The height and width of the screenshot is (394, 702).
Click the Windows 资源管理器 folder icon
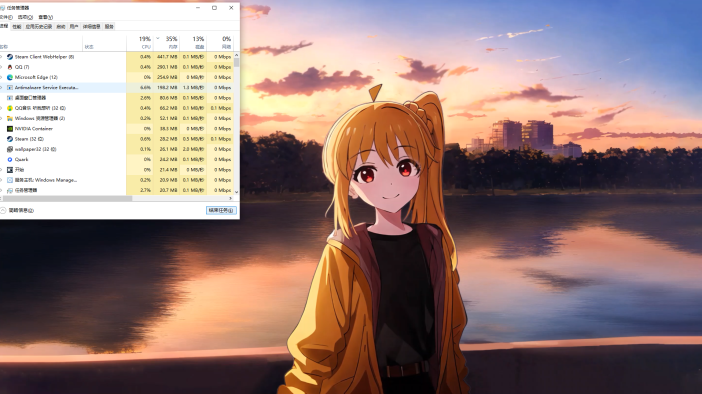10,119
